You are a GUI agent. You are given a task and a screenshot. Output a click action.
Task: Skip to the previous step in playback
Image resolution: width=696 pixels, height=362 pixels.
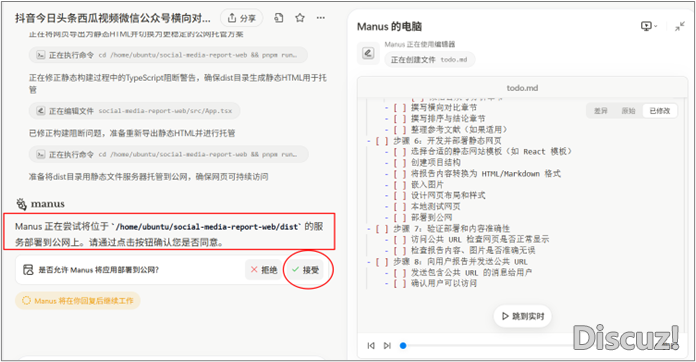(x=371, y=346)
